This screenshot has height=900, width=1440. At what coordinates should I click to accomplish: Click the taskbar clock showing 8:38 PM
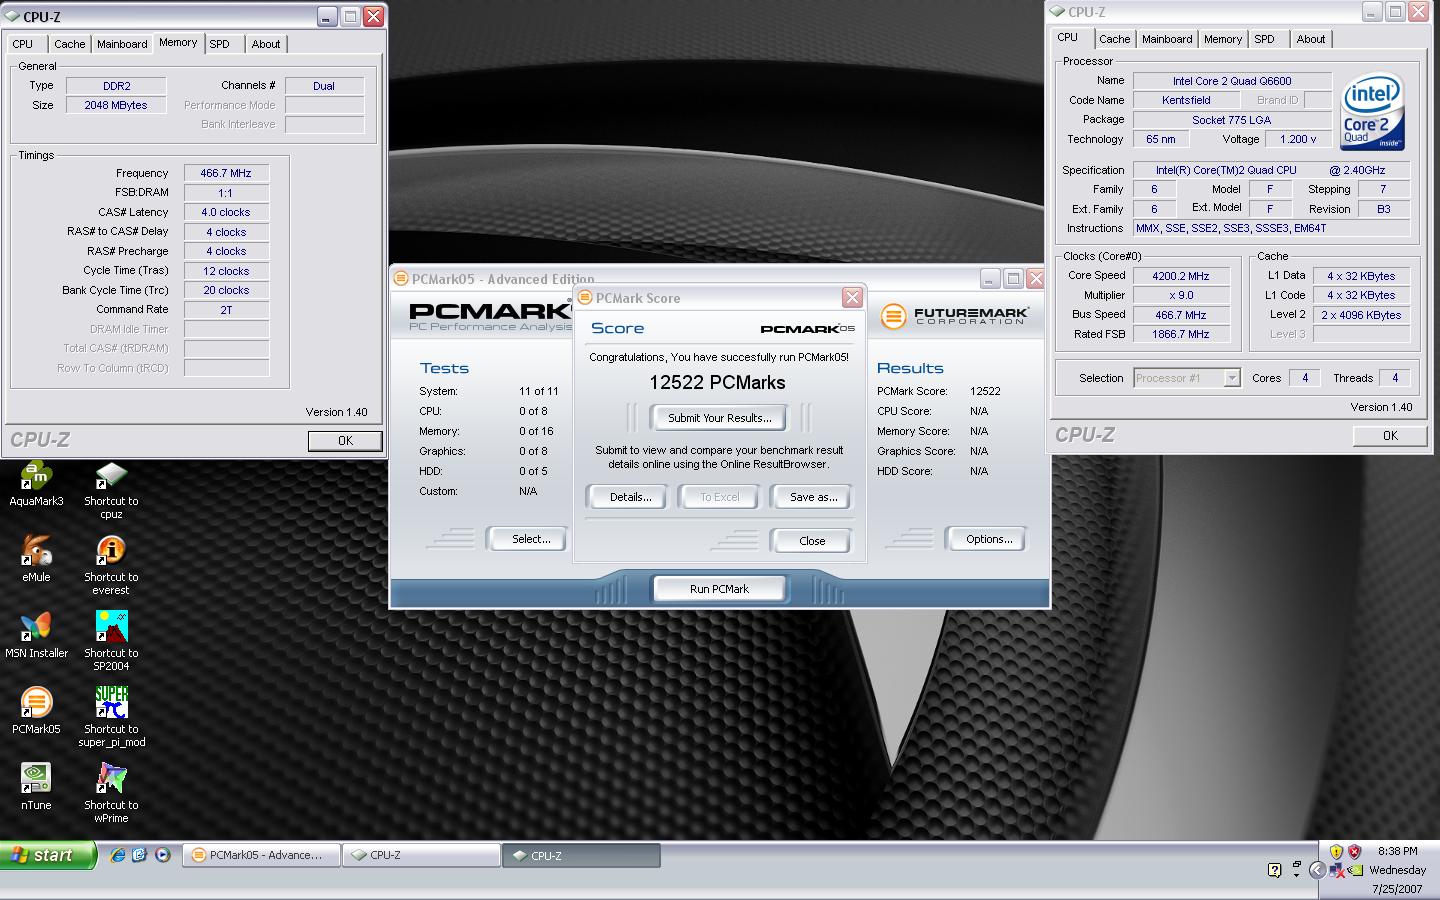point(1397,851)
